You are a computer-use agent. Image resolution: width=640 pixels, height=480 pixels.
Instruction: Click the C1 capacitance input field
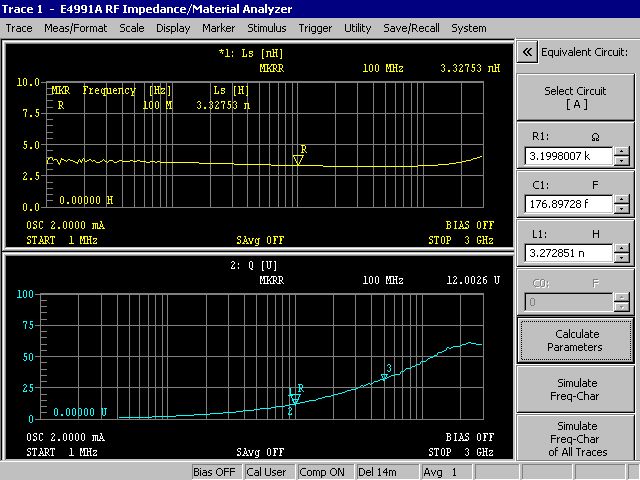568,205
